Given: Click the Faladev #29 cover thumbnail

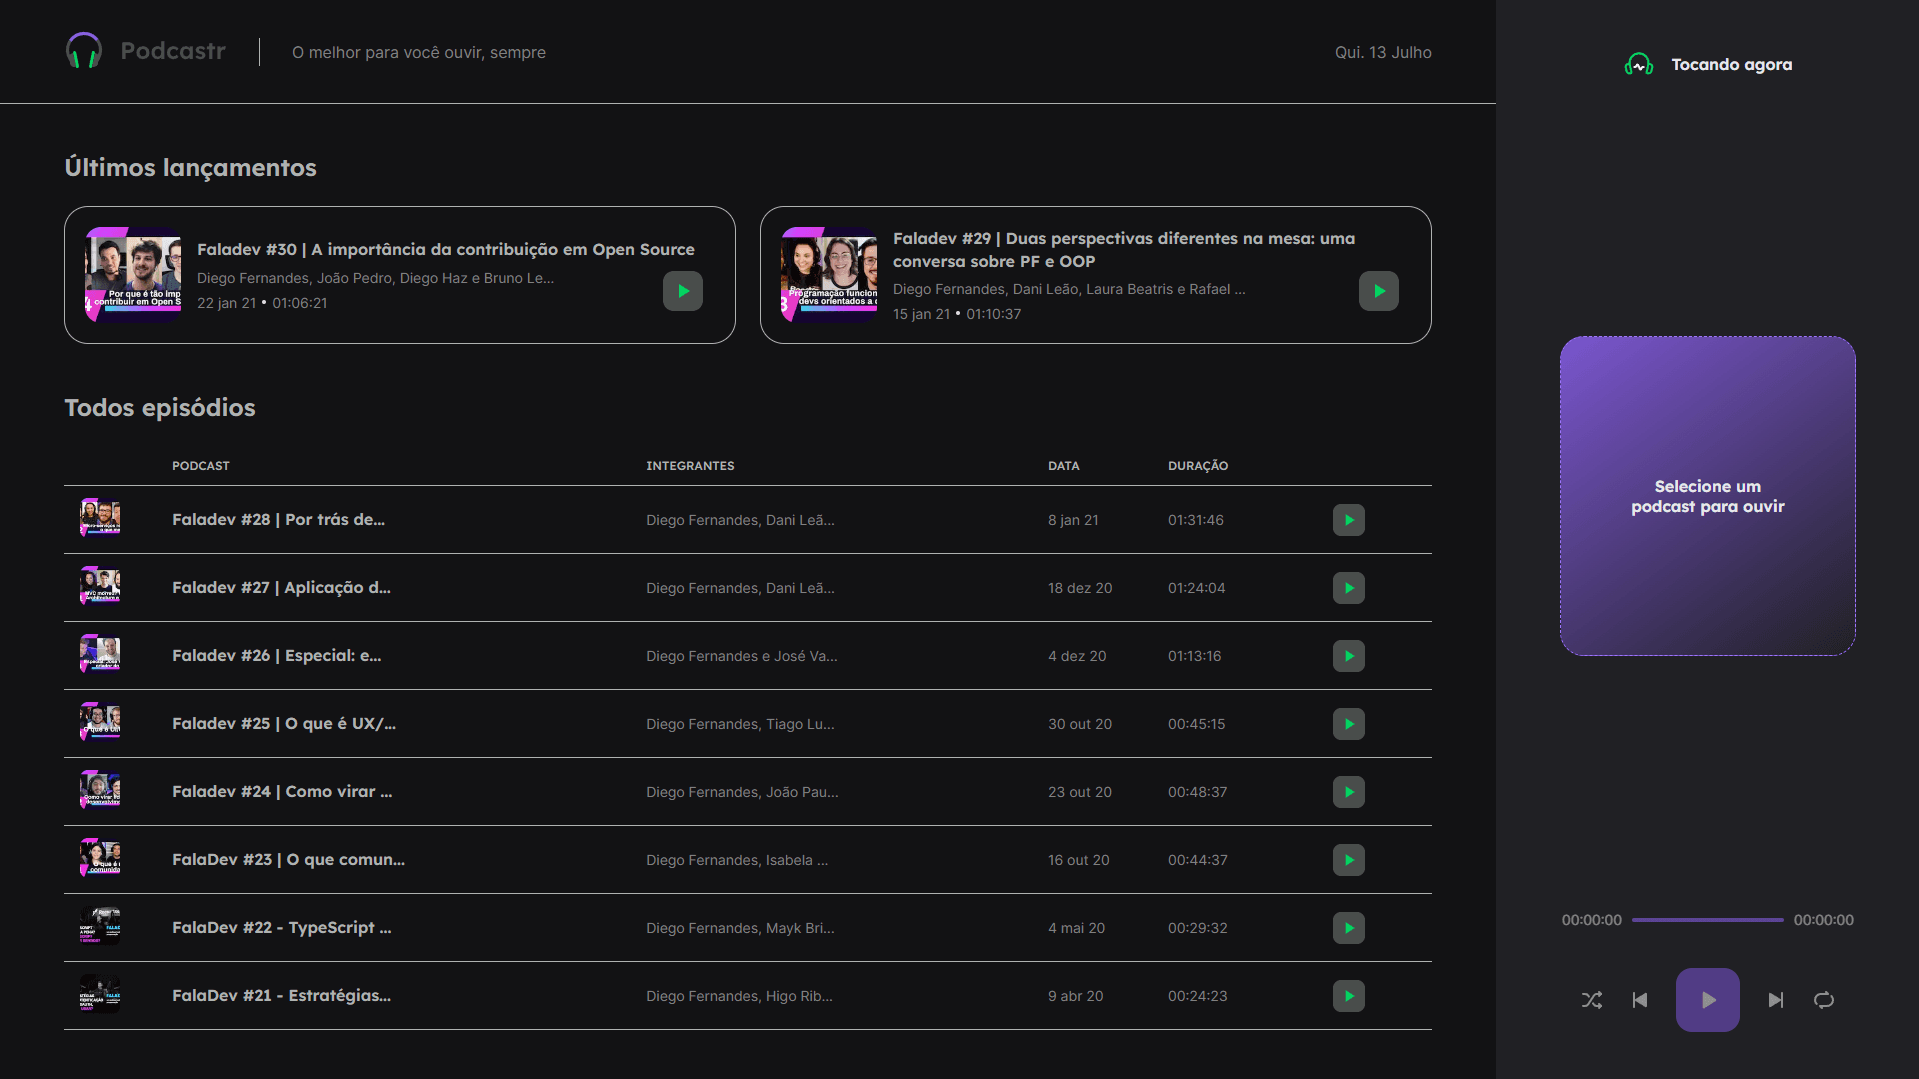Looking at the screenshot, I should click(x=829, y=274).
